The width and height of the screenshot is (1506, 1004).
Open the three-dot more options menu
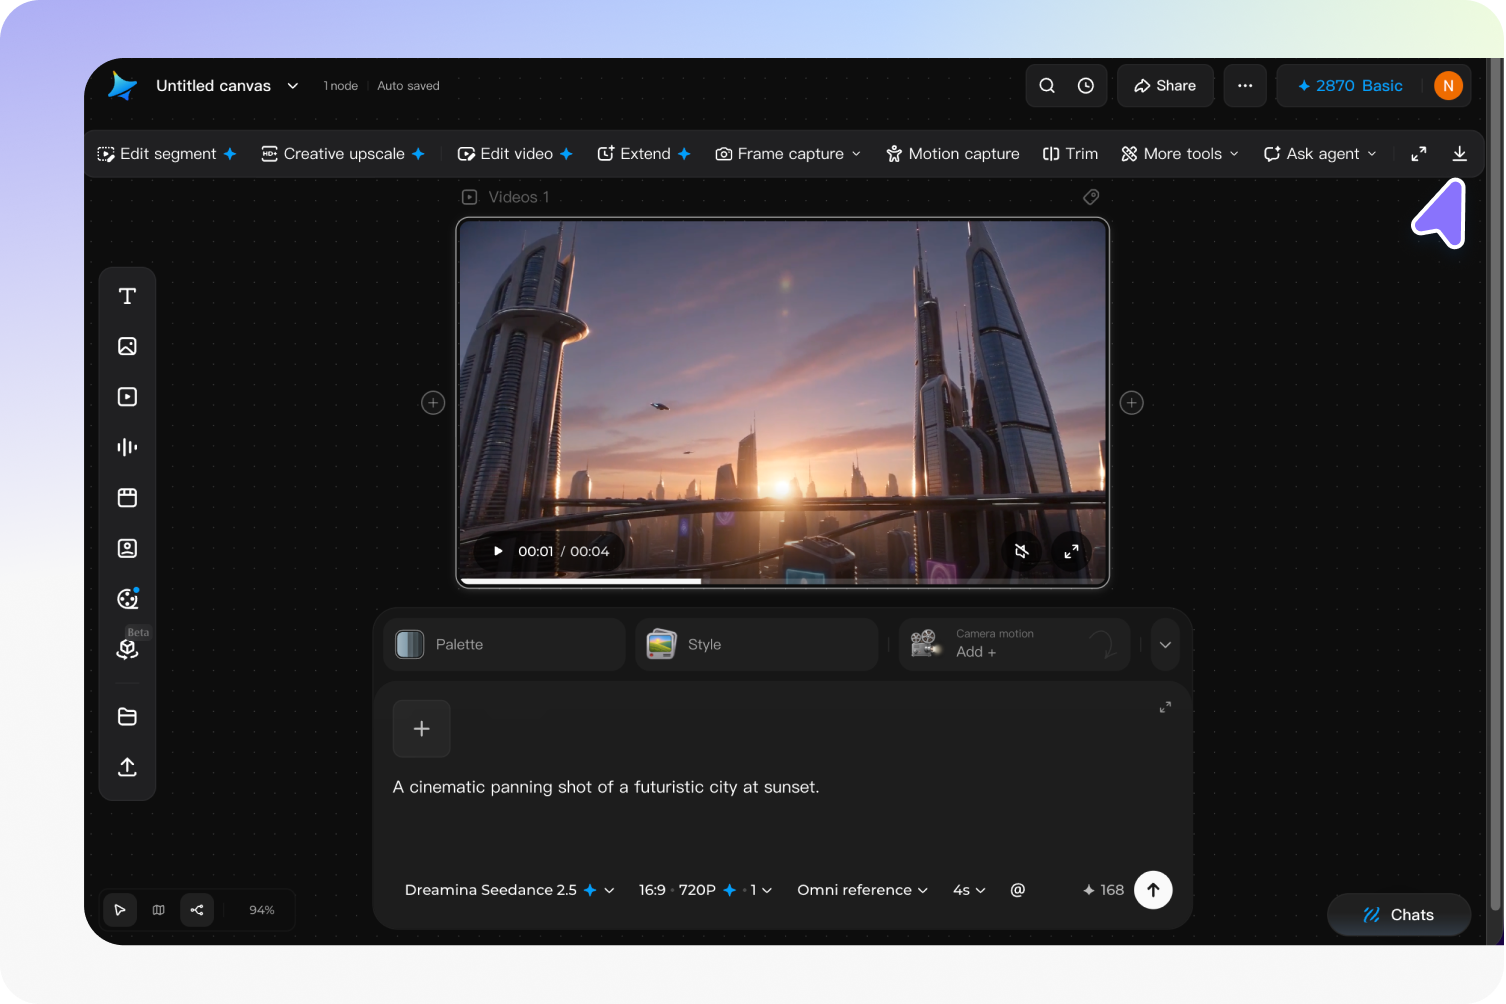point(1245,86)
